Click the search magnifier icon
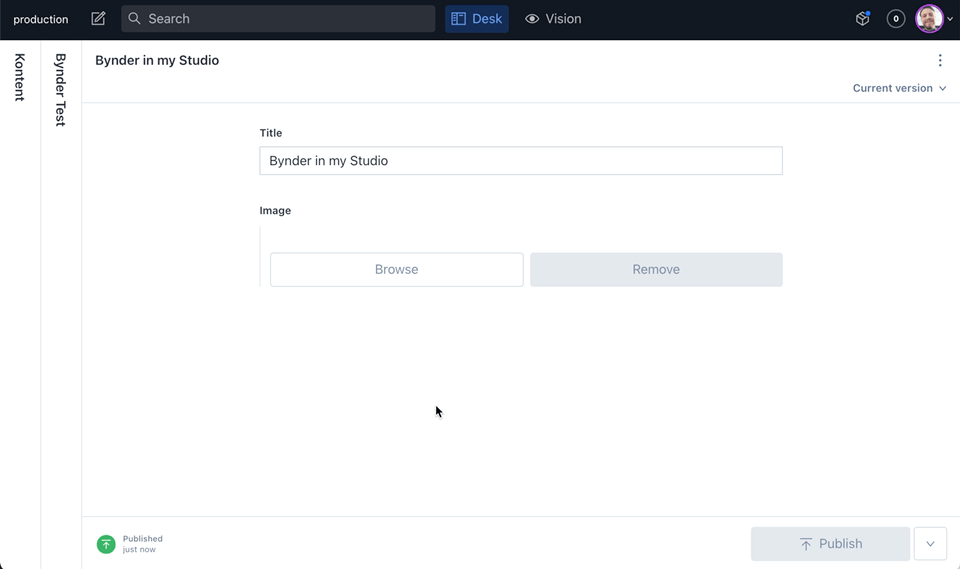This screenshot has width=960, height=569. 134,18
